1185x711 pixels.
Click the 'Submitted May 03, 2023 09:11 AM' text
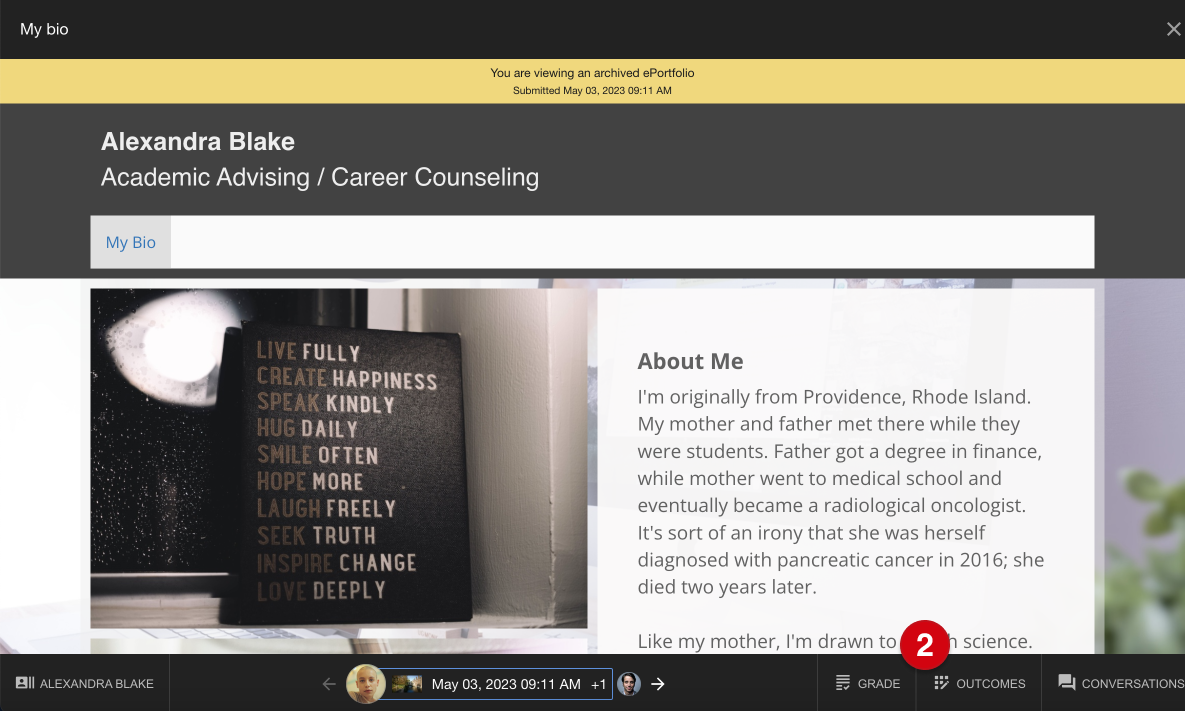[592, 91]
